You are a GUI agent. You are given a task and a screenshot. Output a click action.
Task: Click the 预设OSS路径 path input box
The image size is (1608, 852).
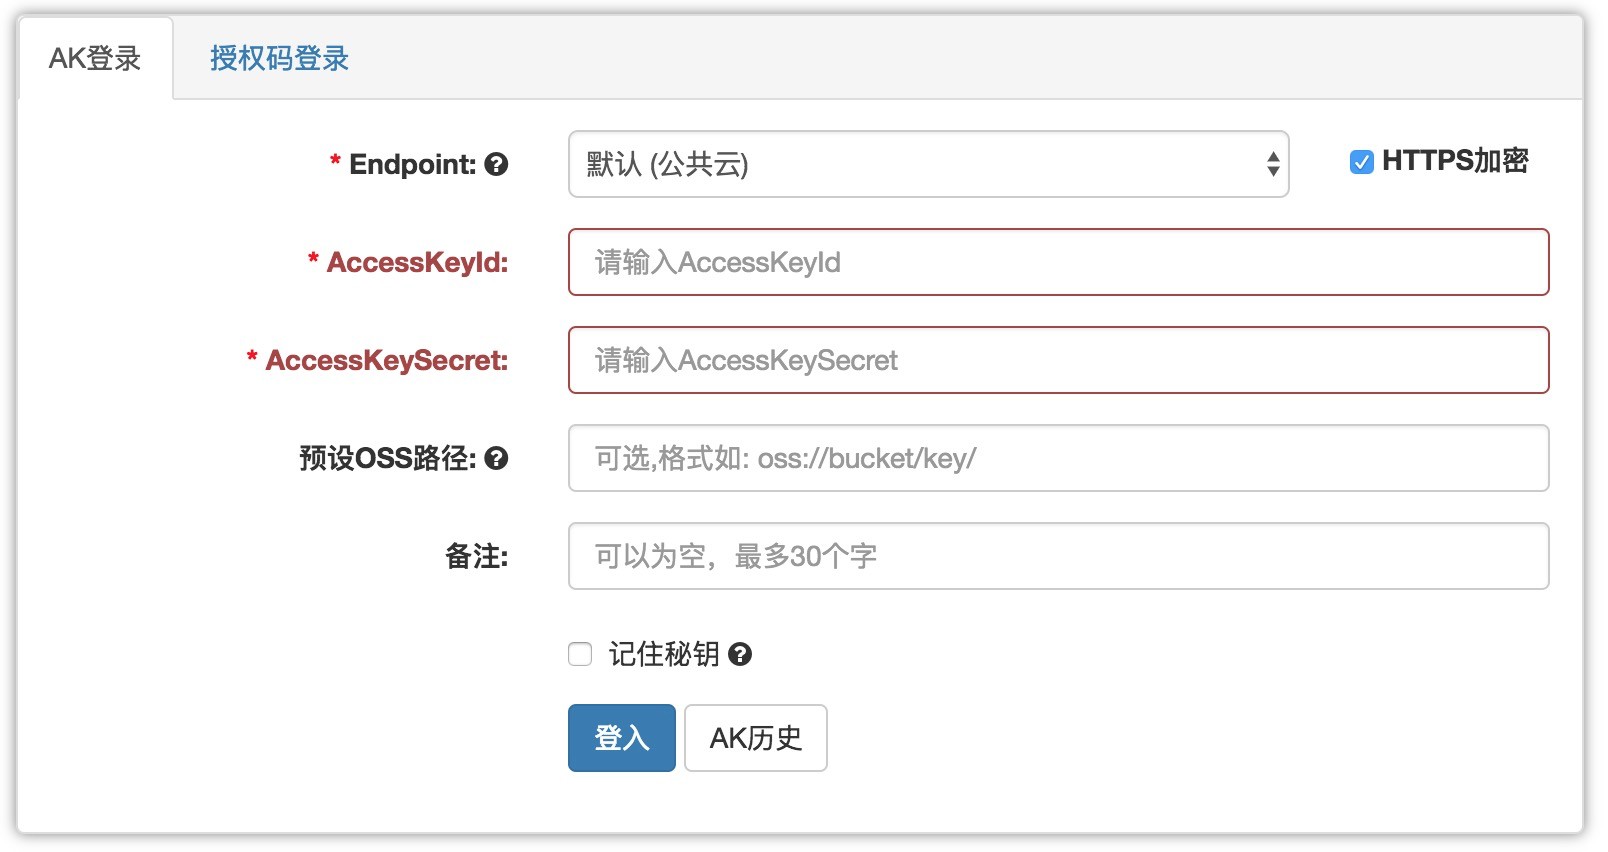click(x=1058, y=458)
